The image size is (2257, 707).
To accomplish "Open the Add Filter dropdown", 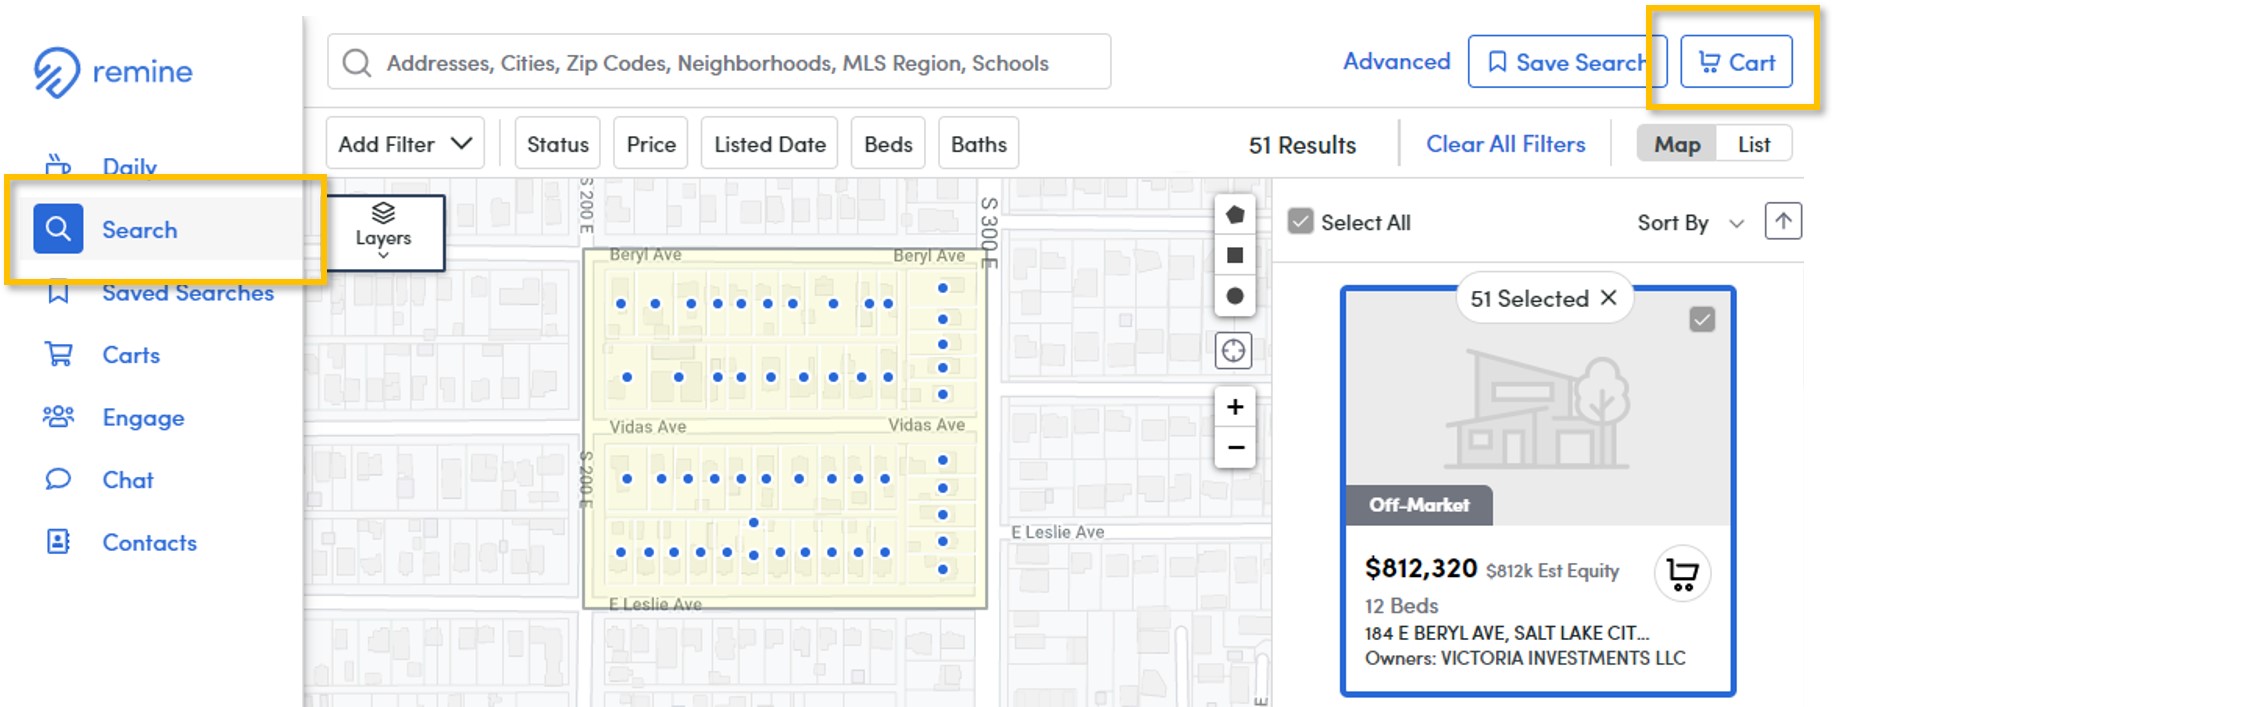I will click(x=405, y=144).
